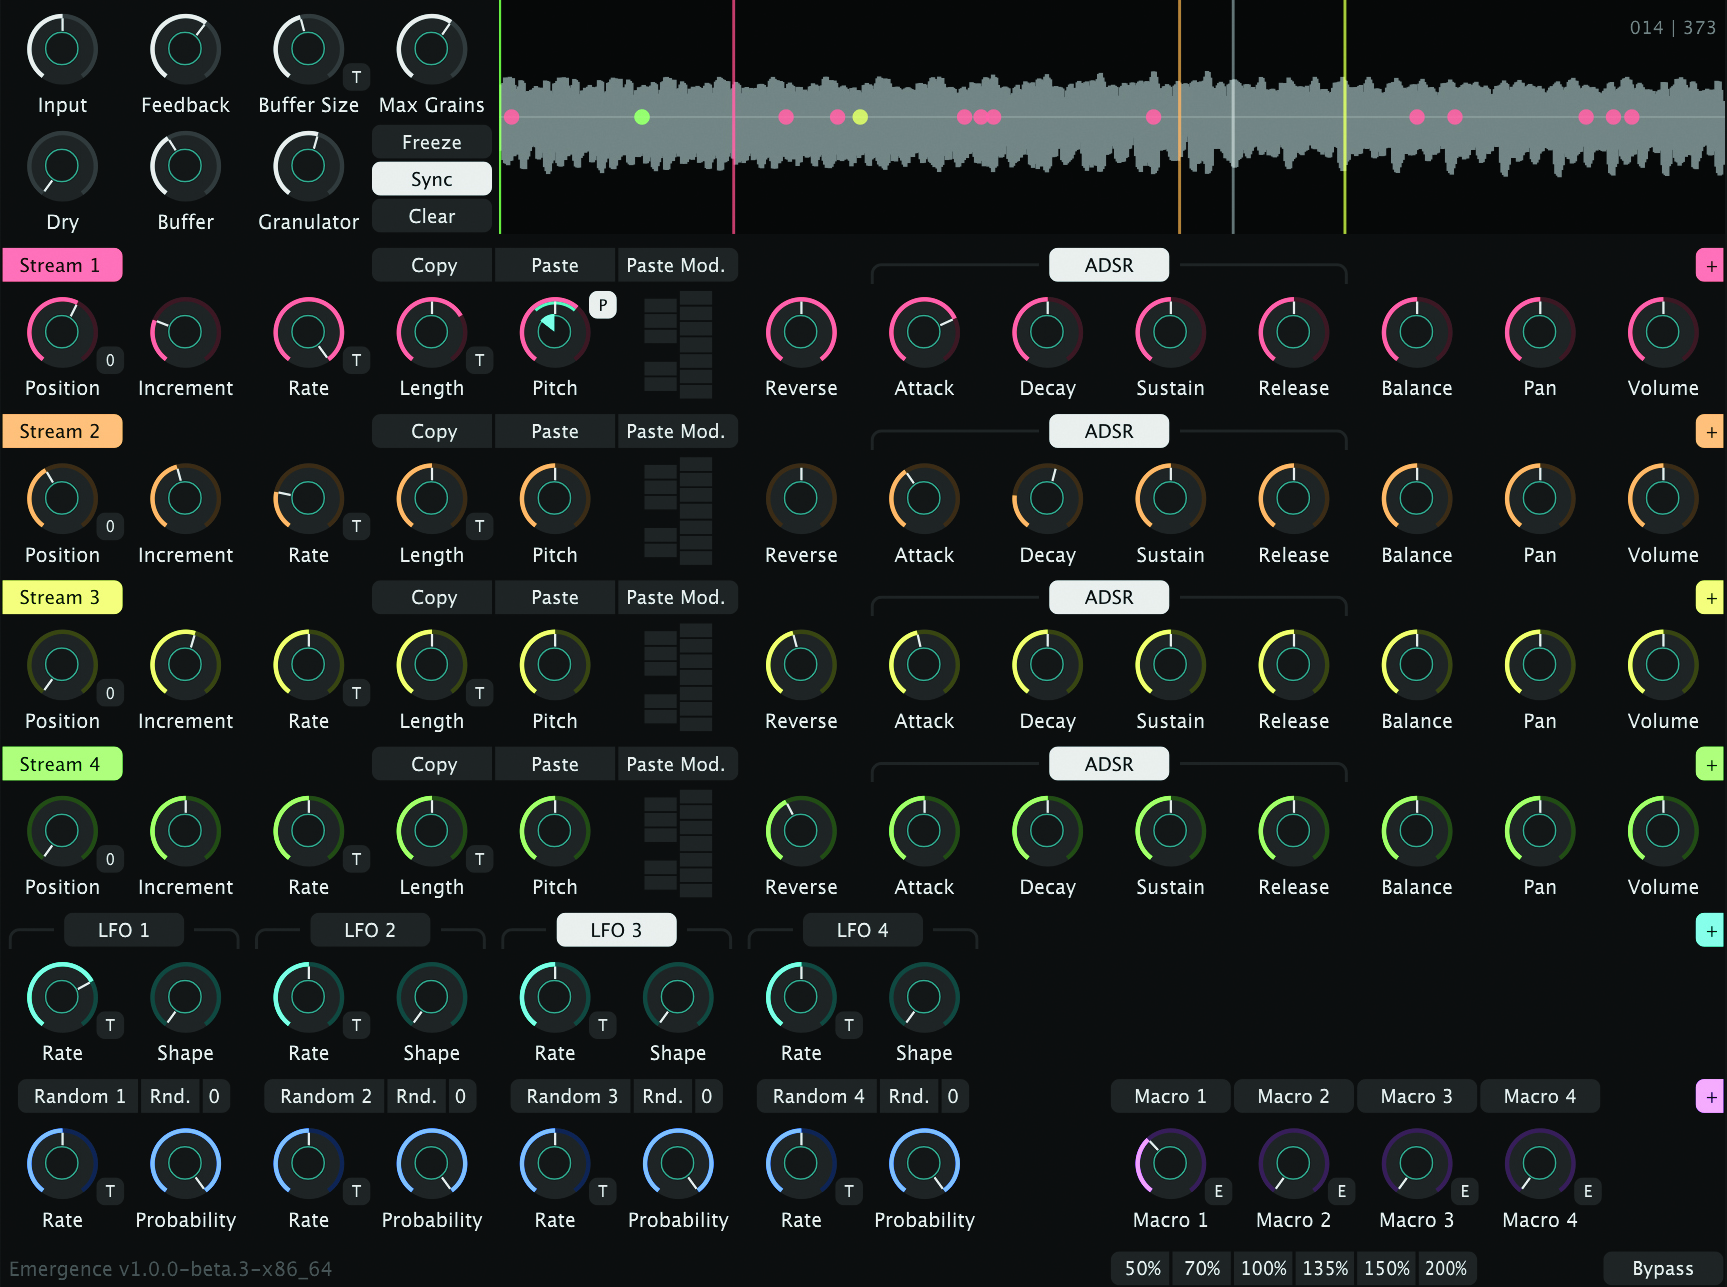Image resolution: width=1727 pixels, height=1287 pixels.
Task: Click the pink Stream 1 position line in waveform
Action: (734, 117)
